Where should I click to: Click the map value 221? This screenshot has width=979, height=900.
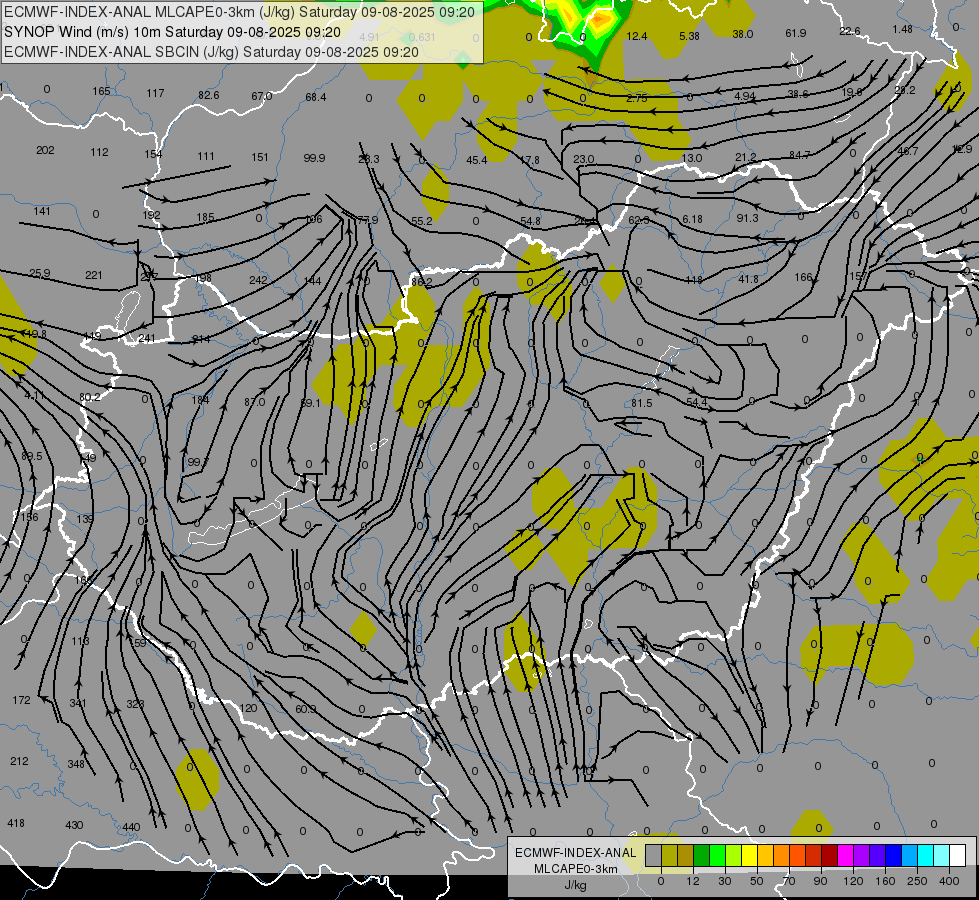(x=94, y=275)
